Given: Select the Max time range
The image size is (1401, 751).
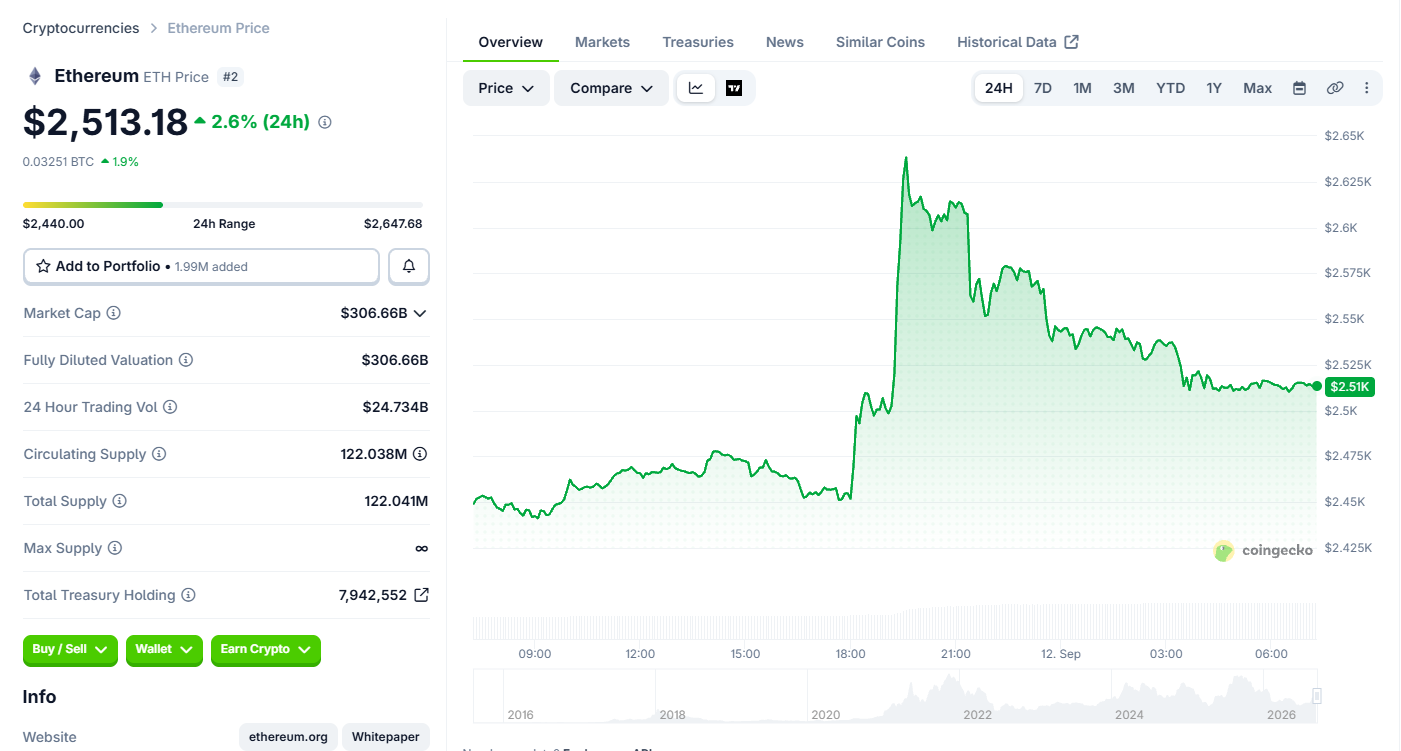Looking at the screenshot, I should click(x=1258, y=88).
